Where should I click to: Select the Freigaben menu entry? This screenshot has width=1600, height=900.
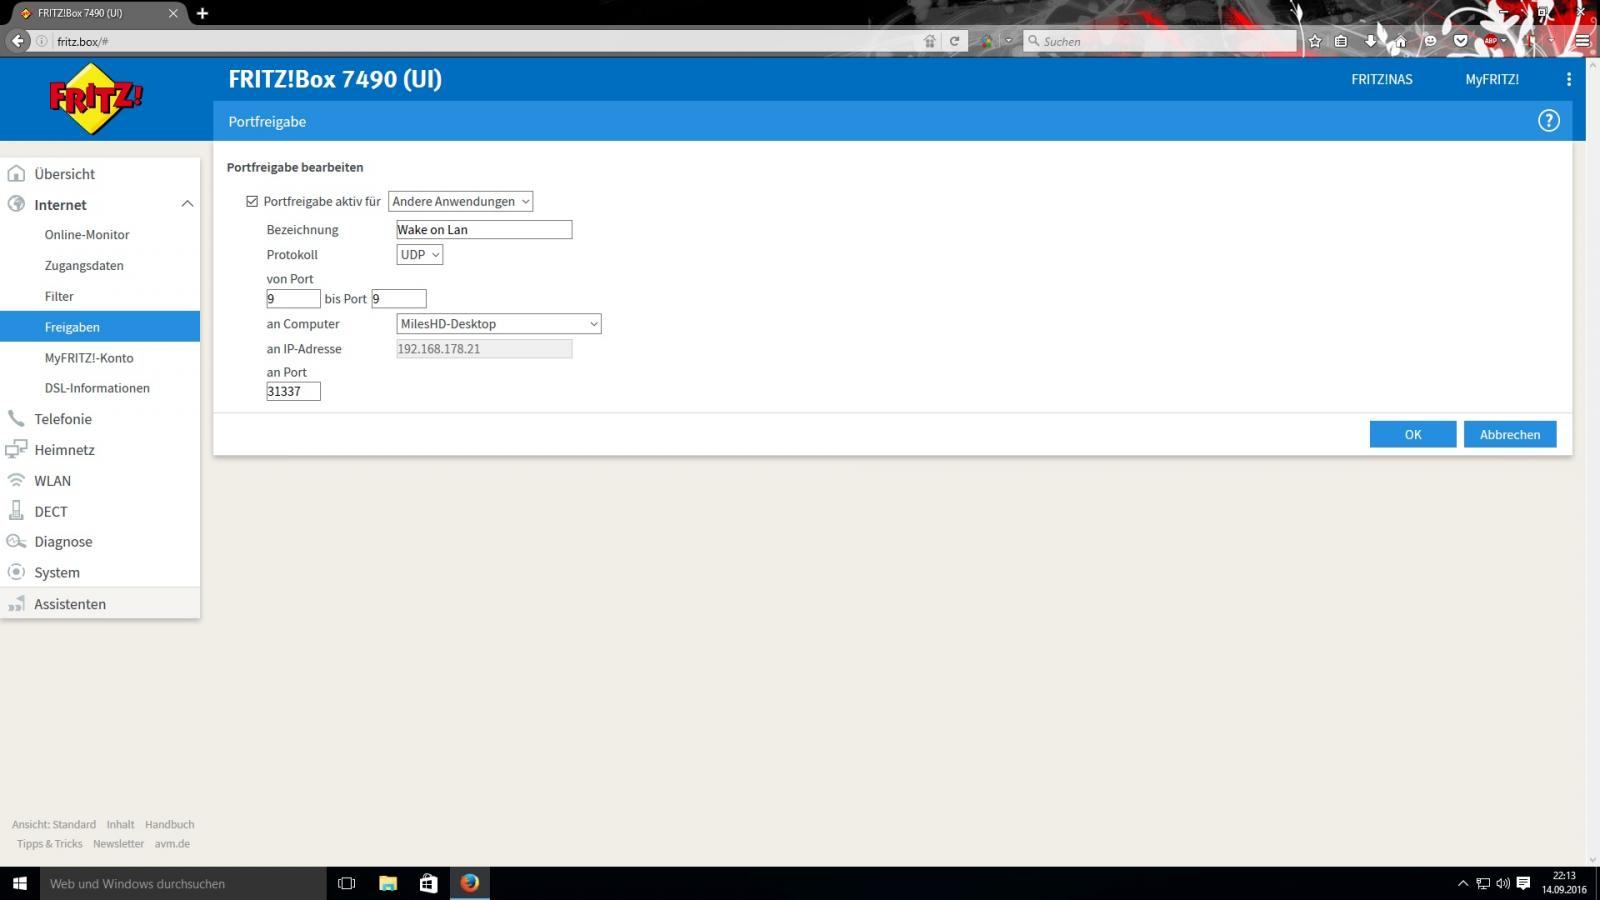(x=100, y=327)
